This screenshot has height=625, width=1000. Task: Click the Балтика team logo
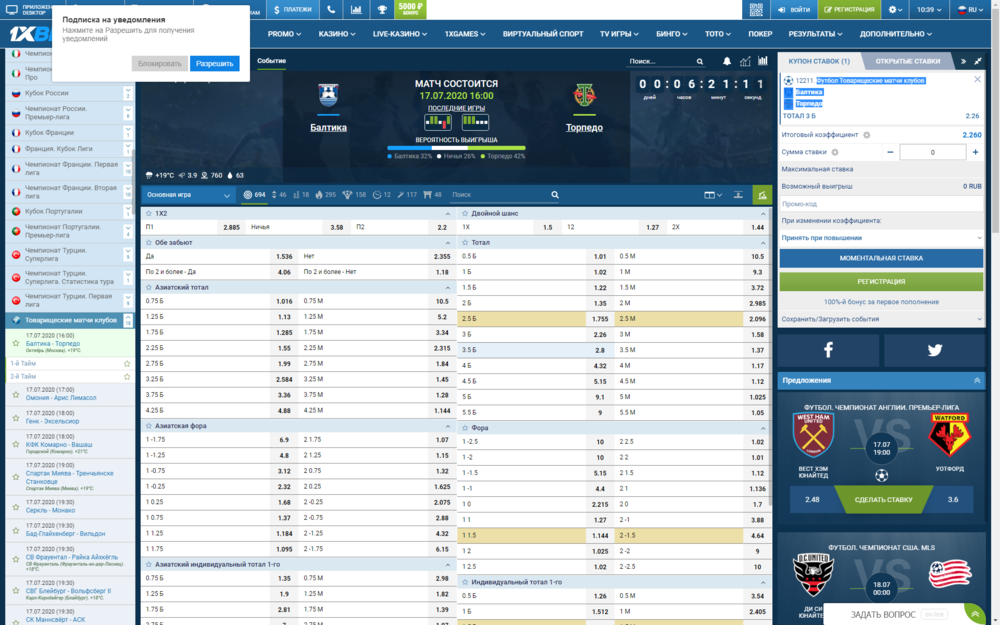click(328, 95)
